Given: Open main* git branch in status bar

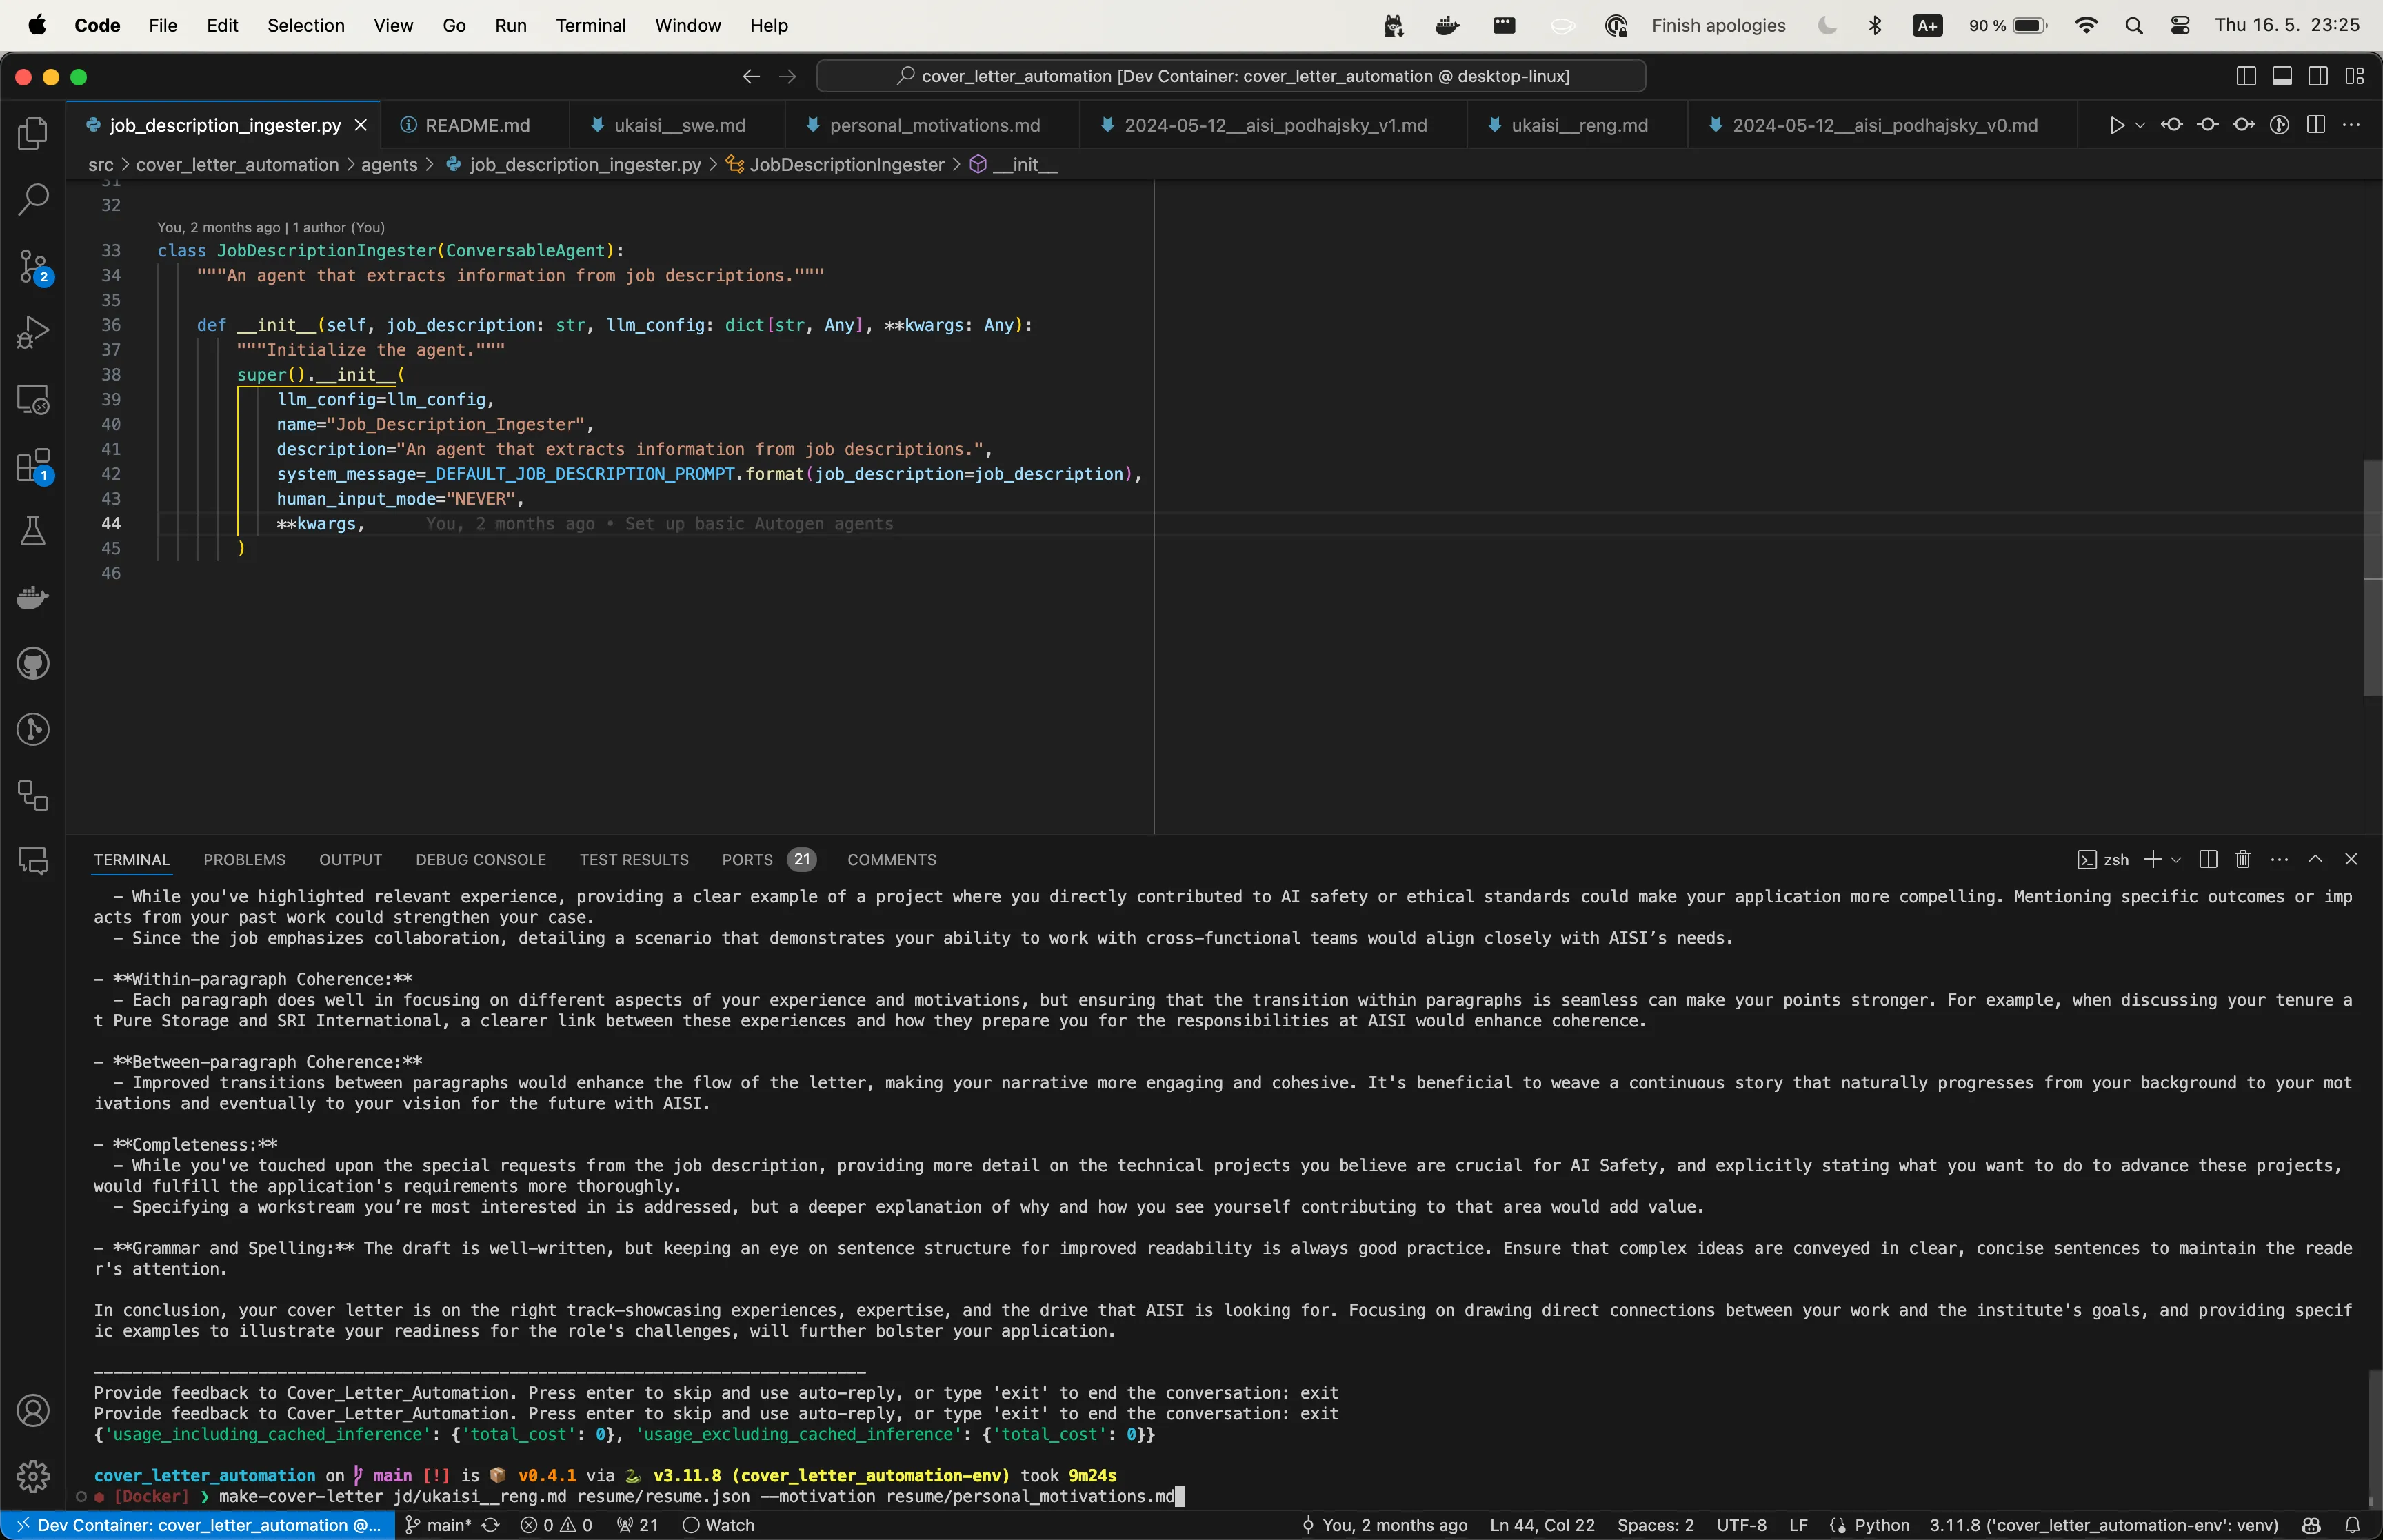Looking at the screenshot, I should (x=438, y=1525).
